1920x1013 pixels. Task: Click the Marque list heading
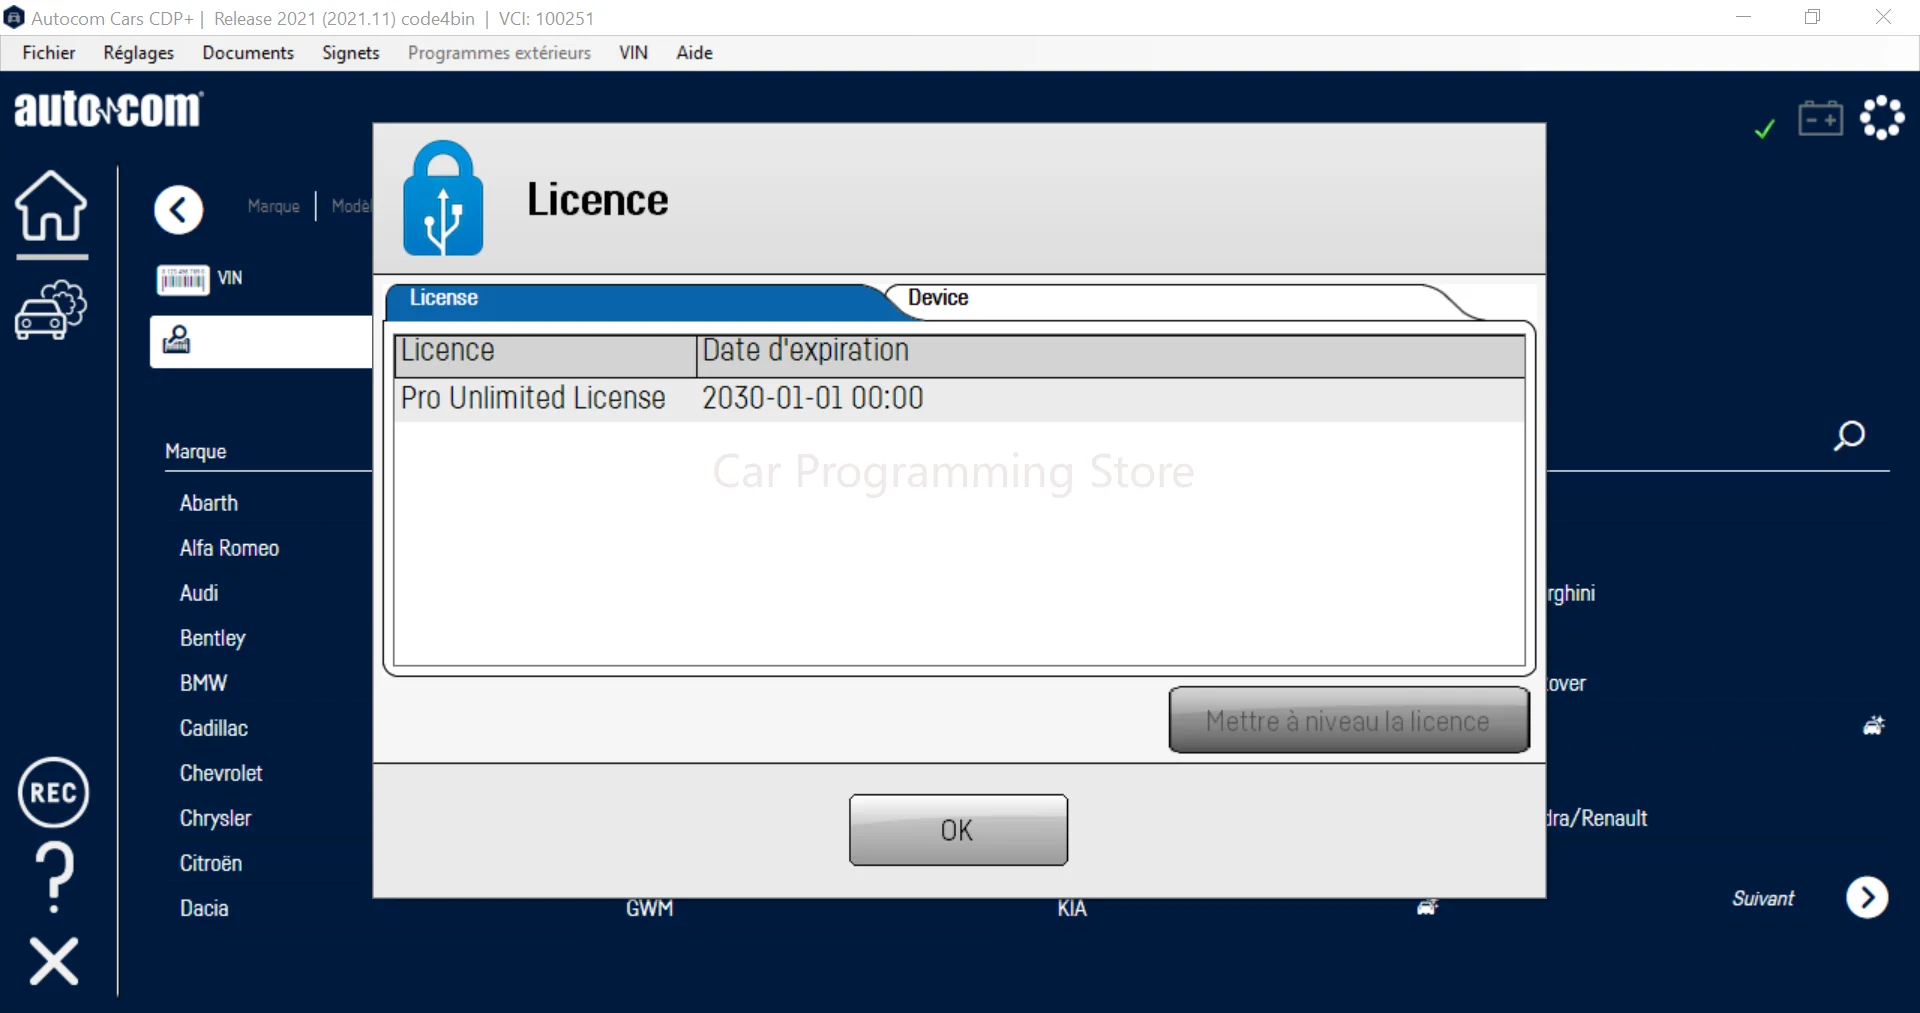[x=196, y=452]
